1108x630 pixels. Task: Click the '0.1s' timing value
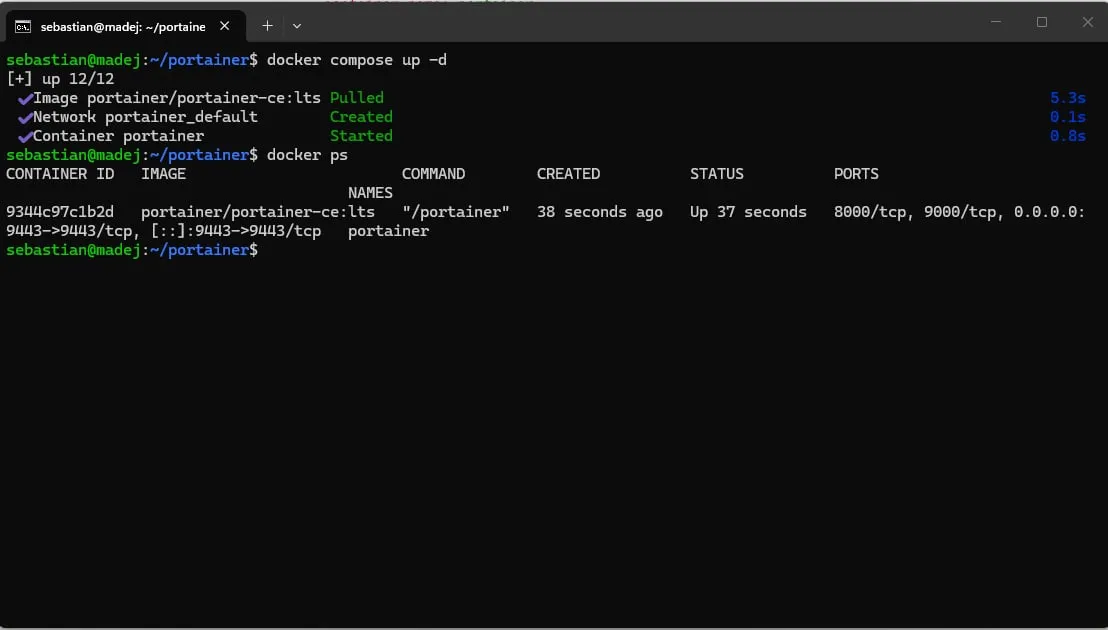[1068, 117]
